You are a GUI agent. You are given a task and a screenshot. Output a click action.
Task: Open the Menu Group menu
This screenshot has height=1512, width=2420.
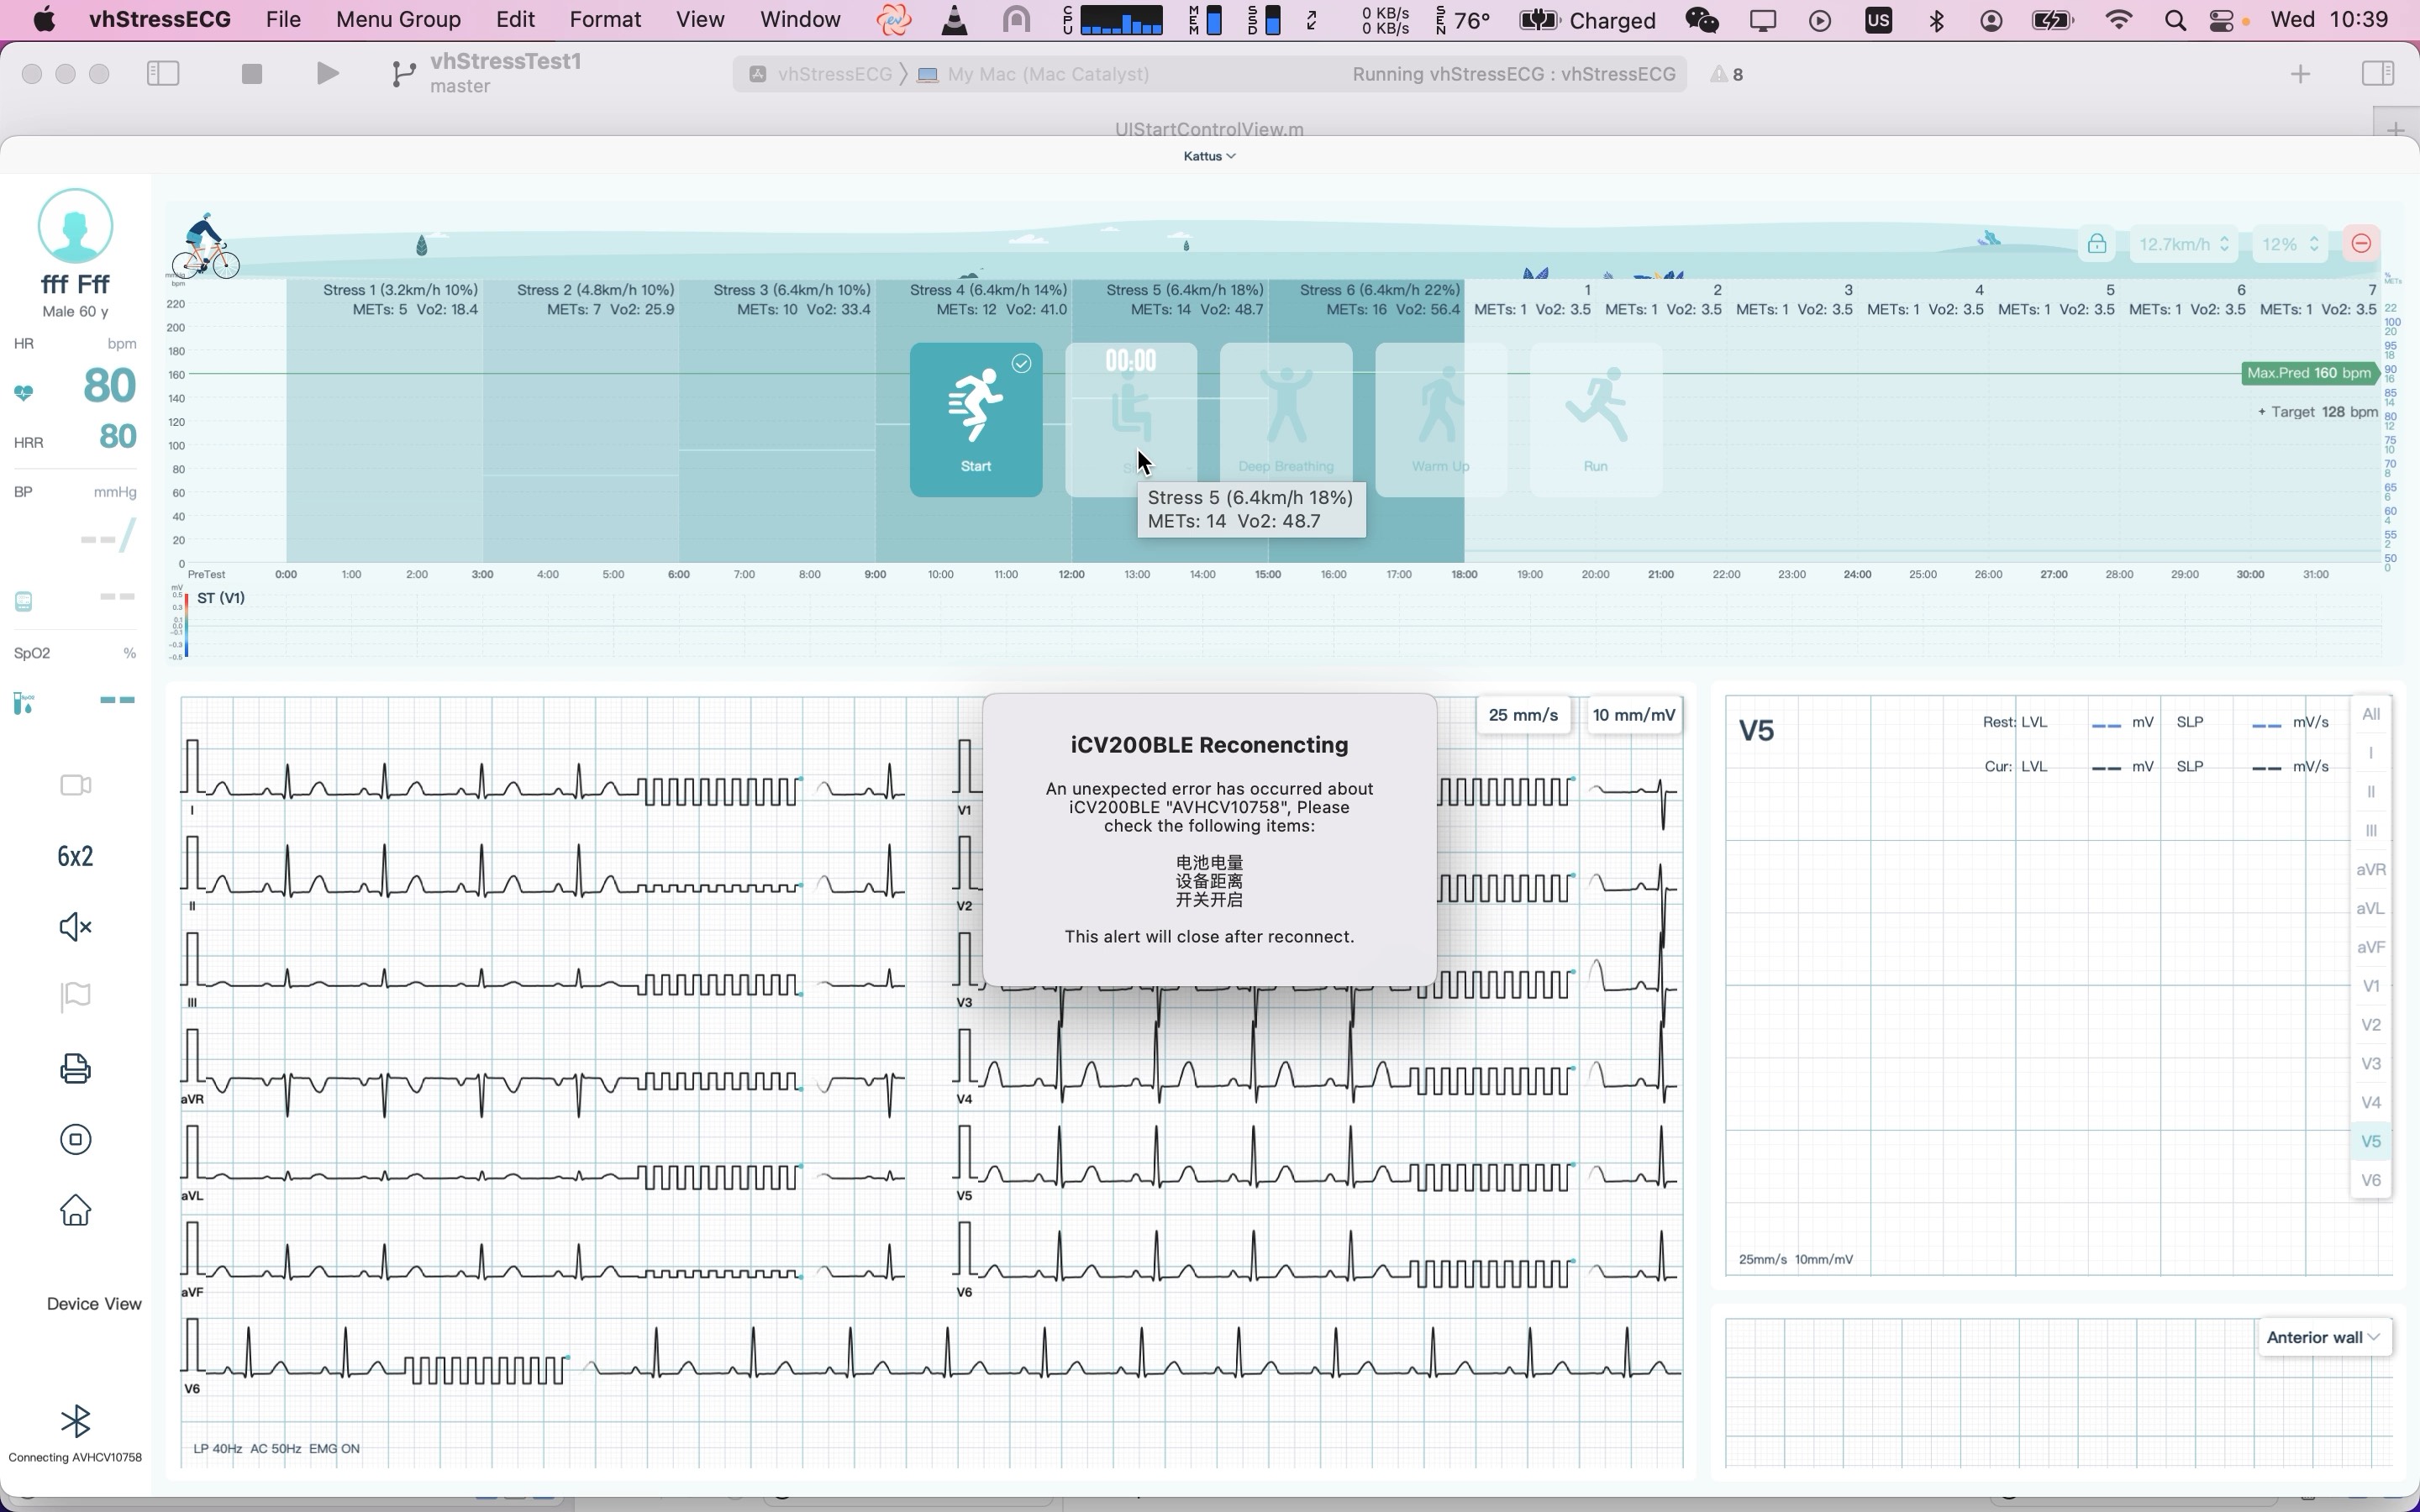[x=398, y=20]
